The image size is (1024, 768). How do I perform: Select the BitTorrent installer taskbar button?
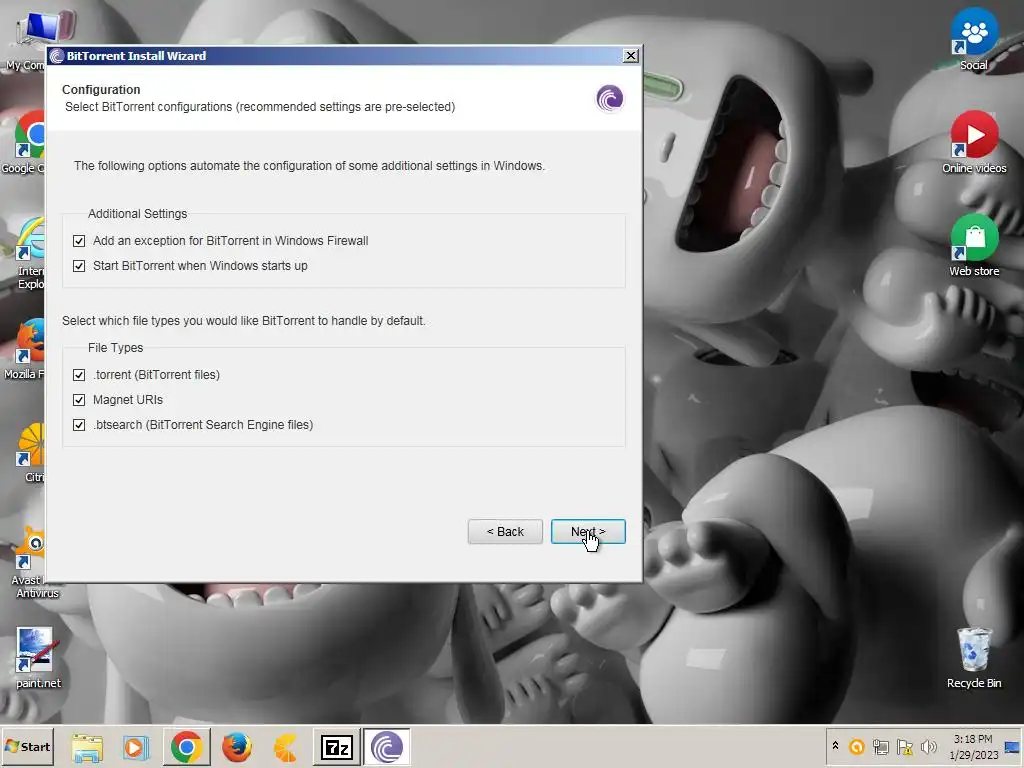pyautogui.click(x=387, y=747)
